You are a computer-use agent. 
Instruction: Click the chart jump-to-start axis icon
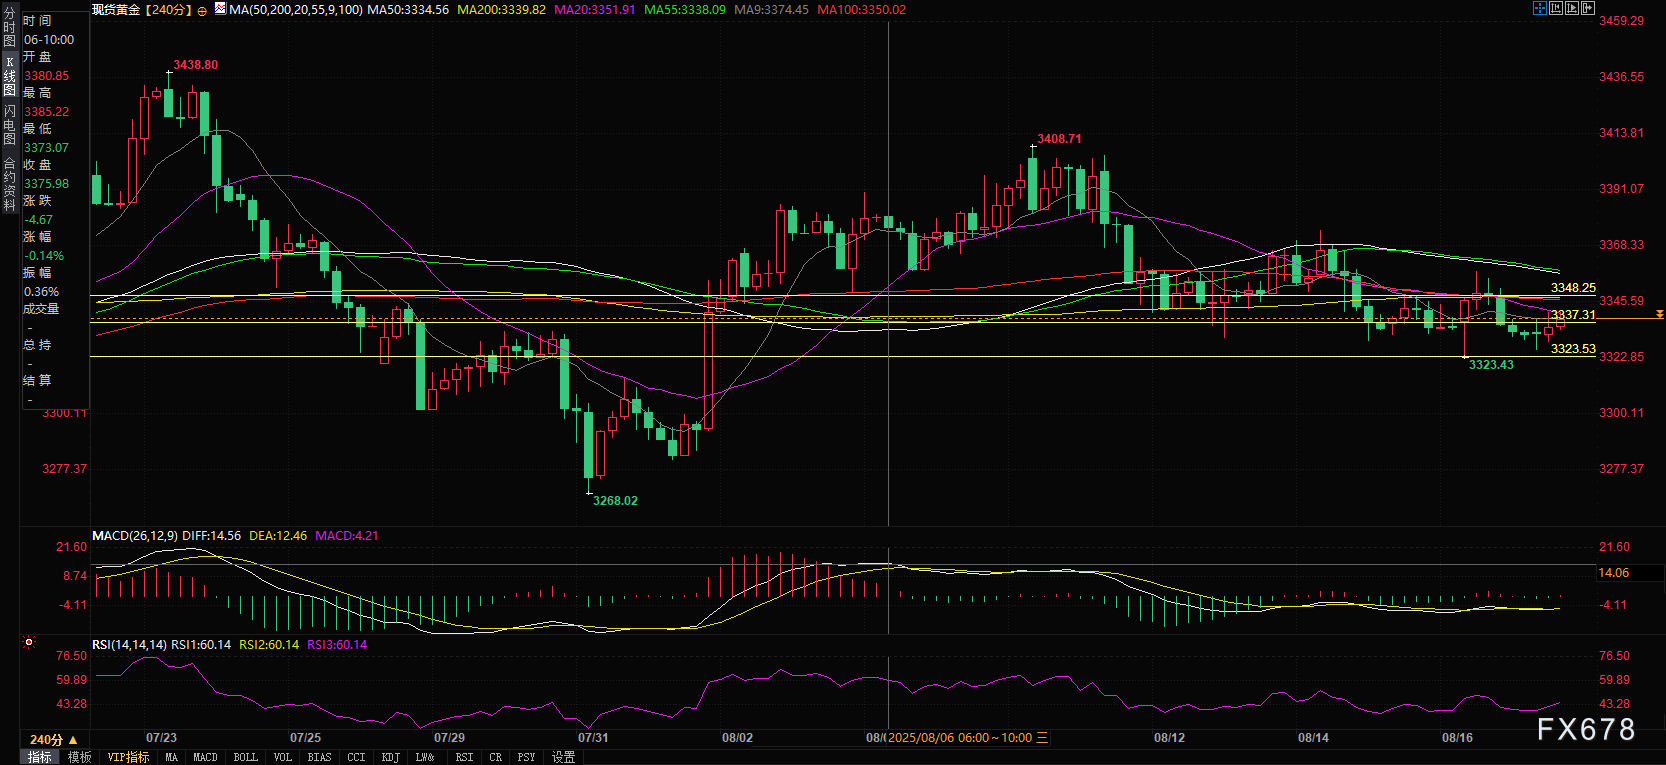point(1556,8)
